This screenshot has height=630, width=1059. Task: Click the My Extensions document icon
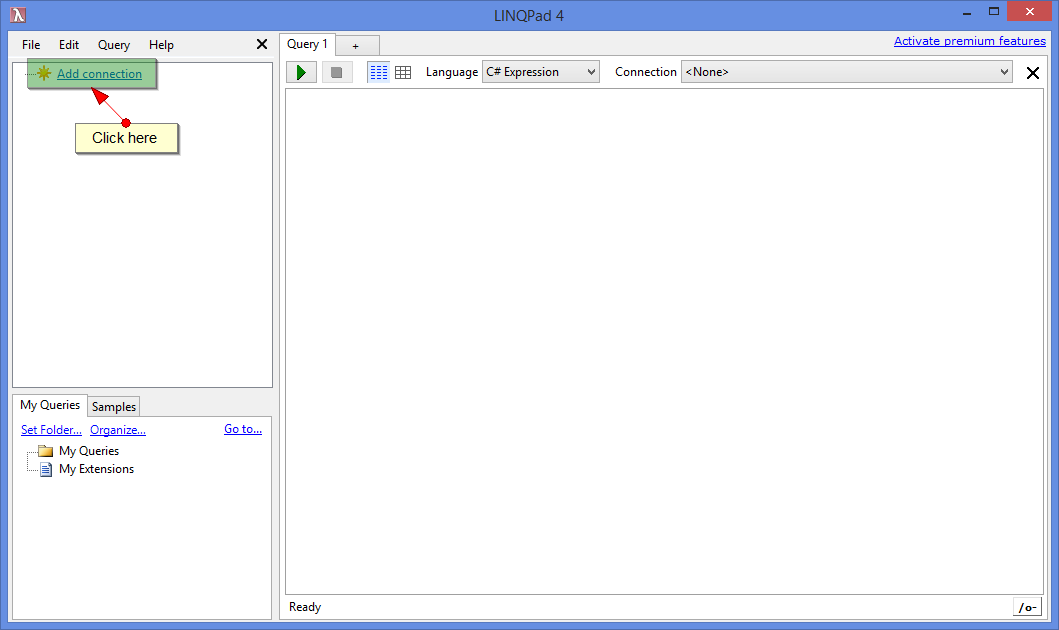click(x=46, y=469)
